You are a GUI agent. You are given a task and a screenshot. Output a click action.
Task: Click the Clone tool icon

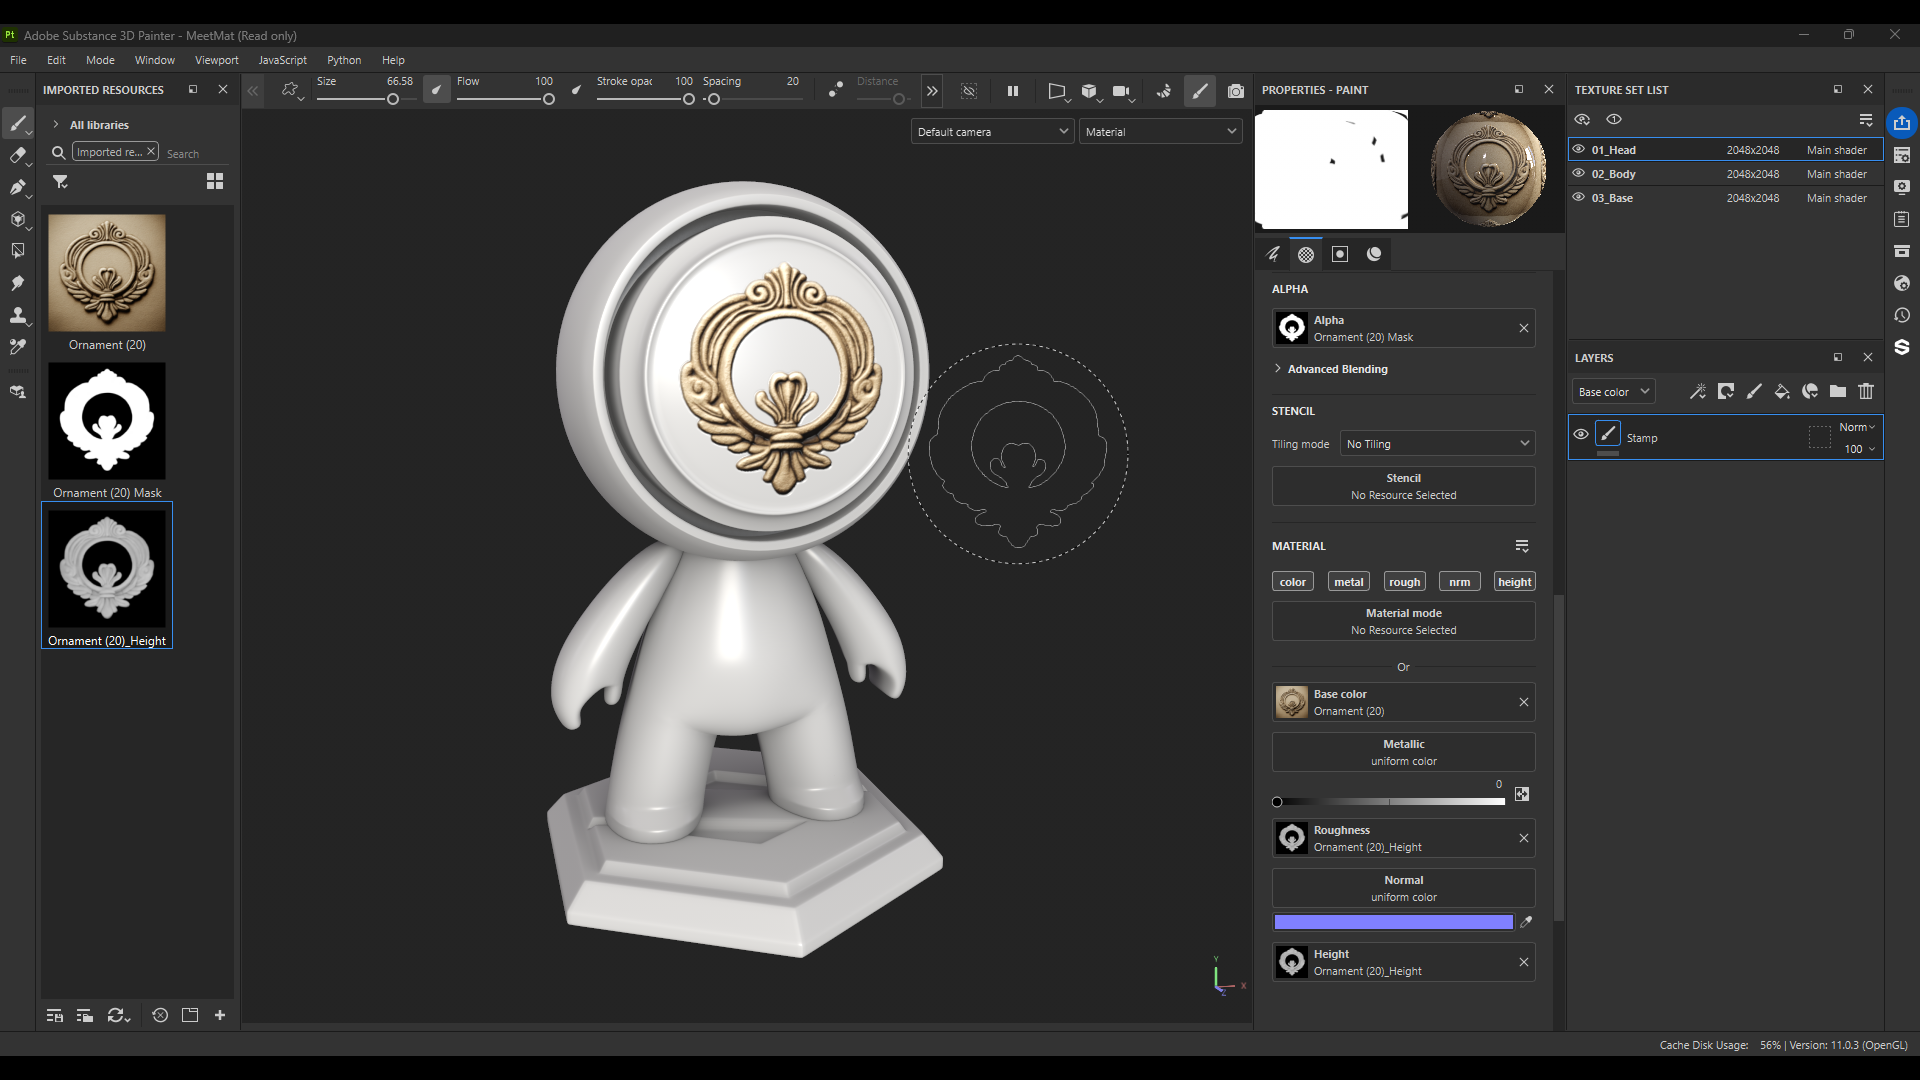(17, 315)
